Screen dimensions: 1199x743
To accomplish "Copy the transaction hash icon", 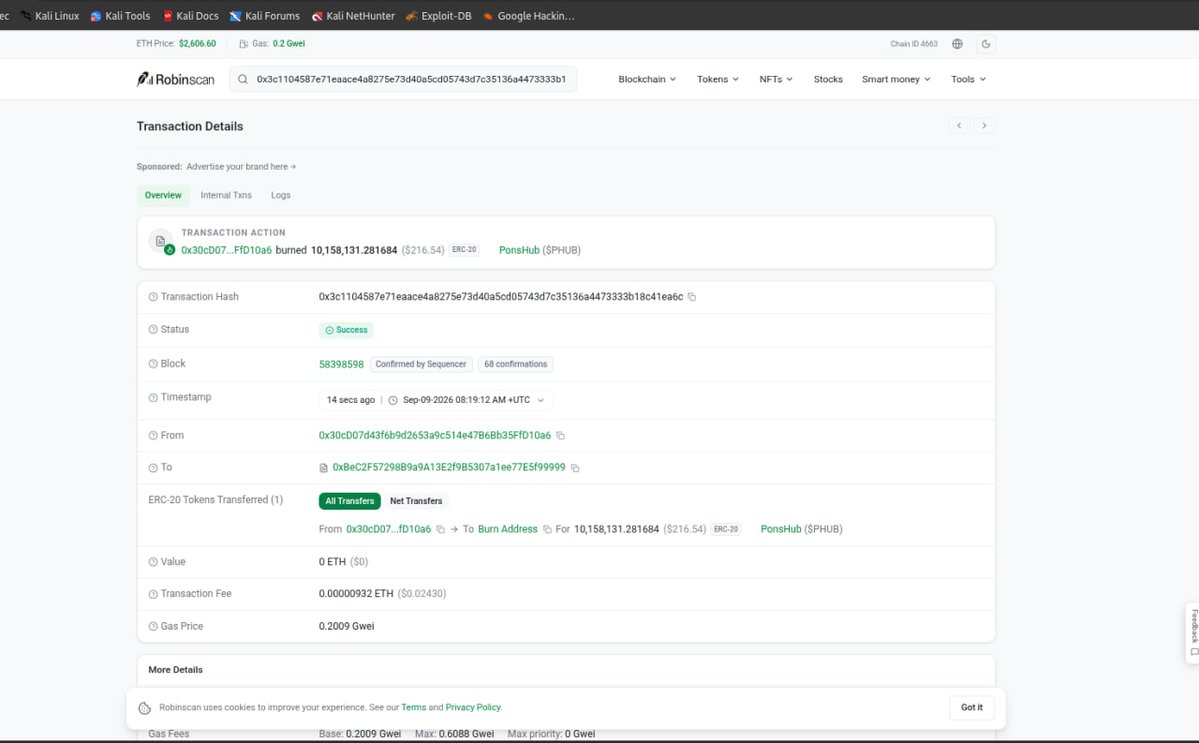I will tap(691, 297).
